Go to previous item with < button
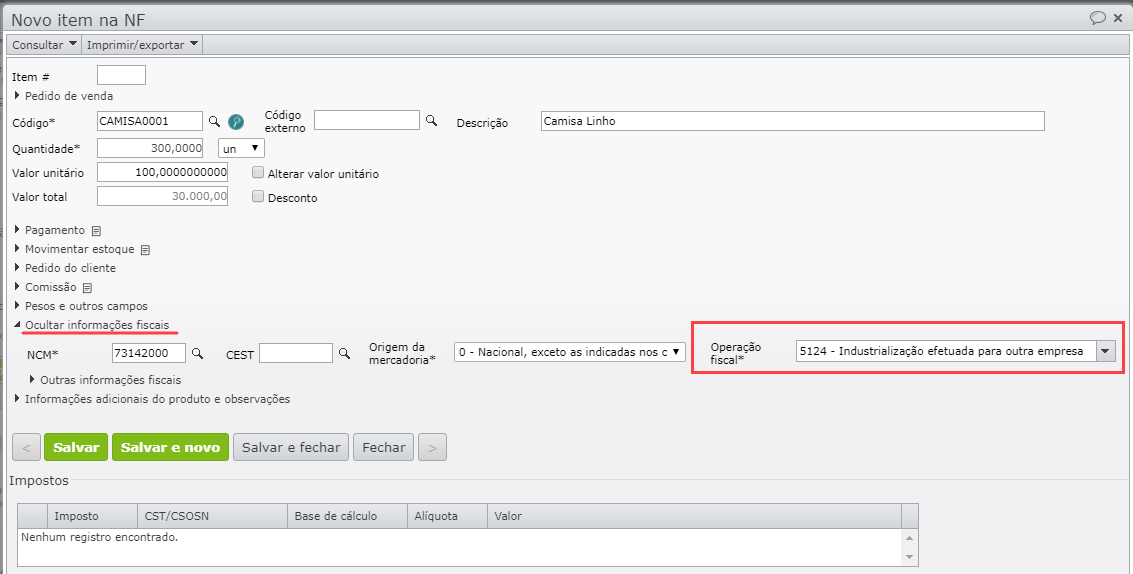The width and height of the screenshot is (1133, 574). (x=27, y=447)
